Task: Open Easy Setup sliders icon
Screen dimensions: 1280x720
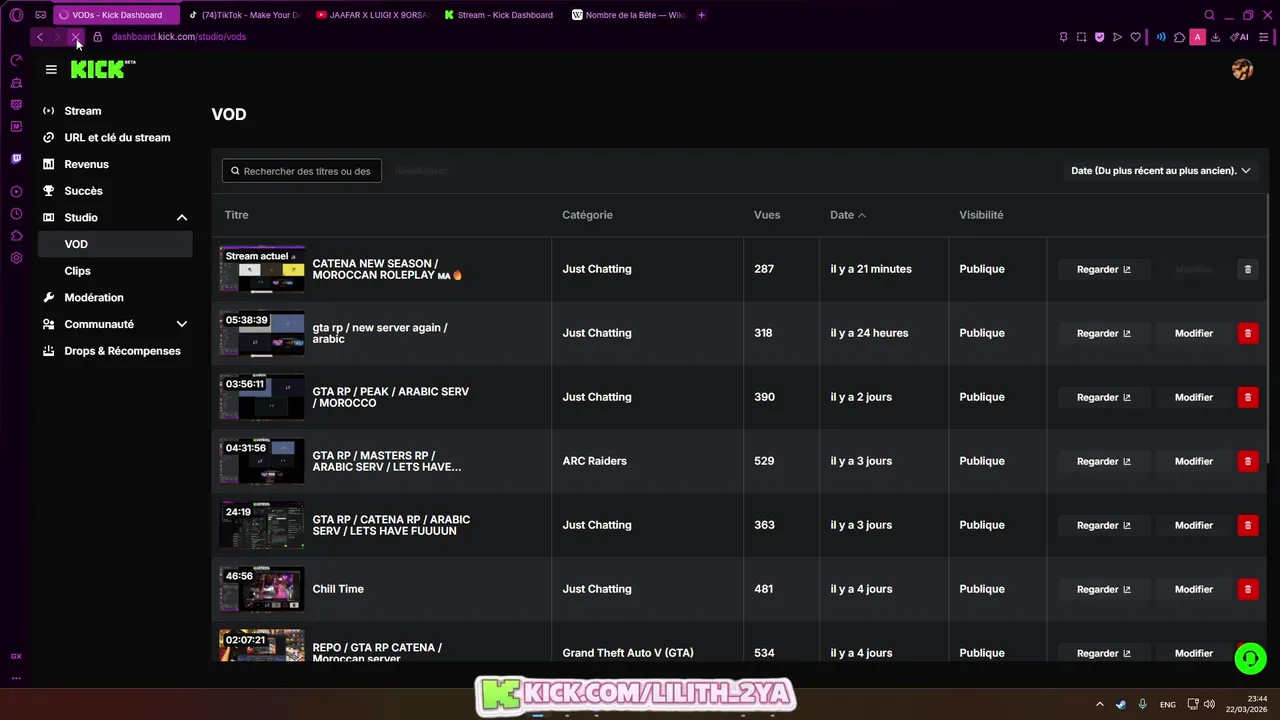Action: (x=1264, y=37)
